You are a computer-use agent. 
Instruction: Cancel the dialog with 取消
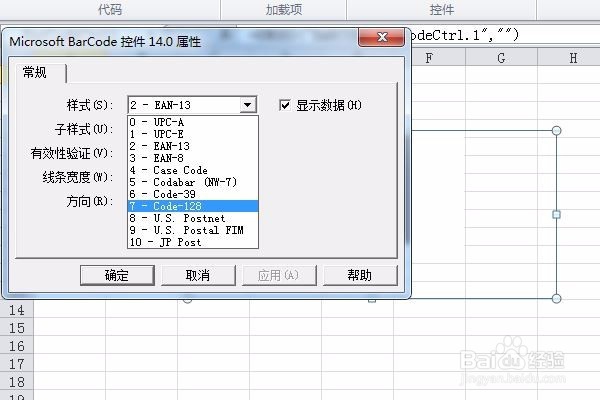(198, 275)
